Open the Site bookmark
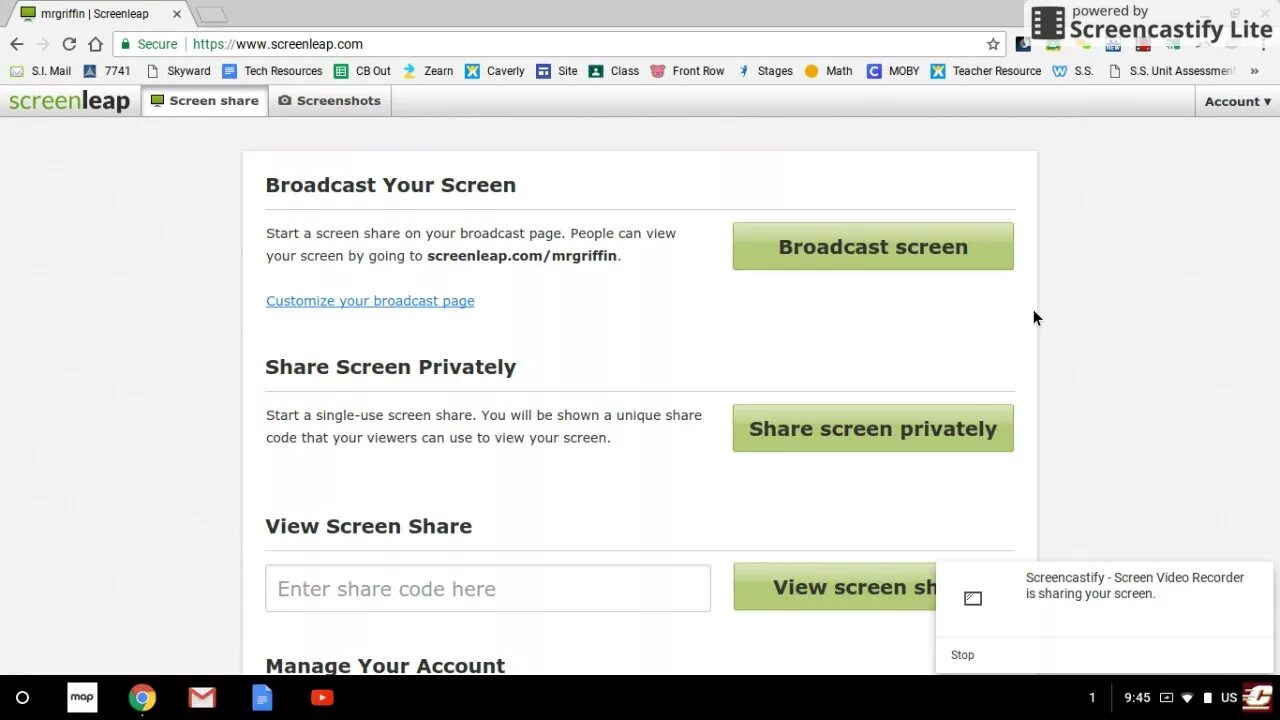 pyautogui.click(x=556, y=71)
